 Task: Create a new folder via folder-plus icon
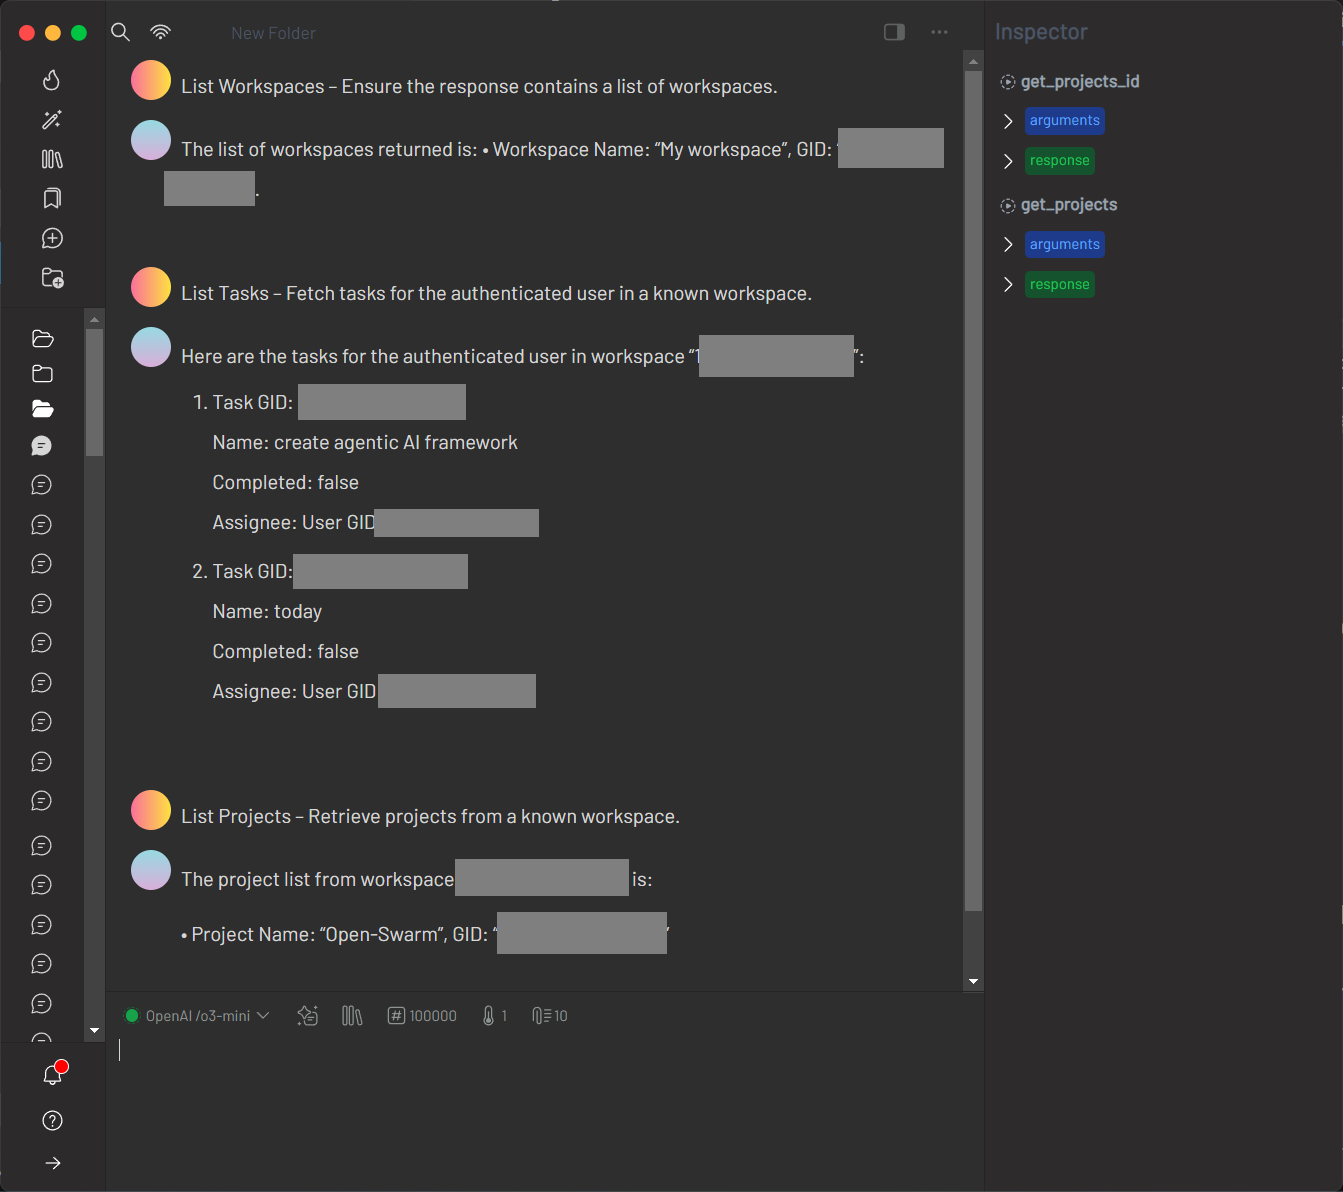pyautogui.click(x=52, y=278)
